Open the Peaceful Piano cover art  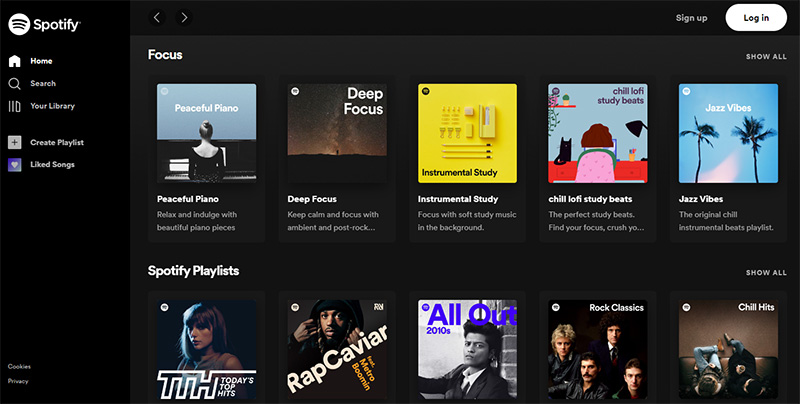pos(207,133)
